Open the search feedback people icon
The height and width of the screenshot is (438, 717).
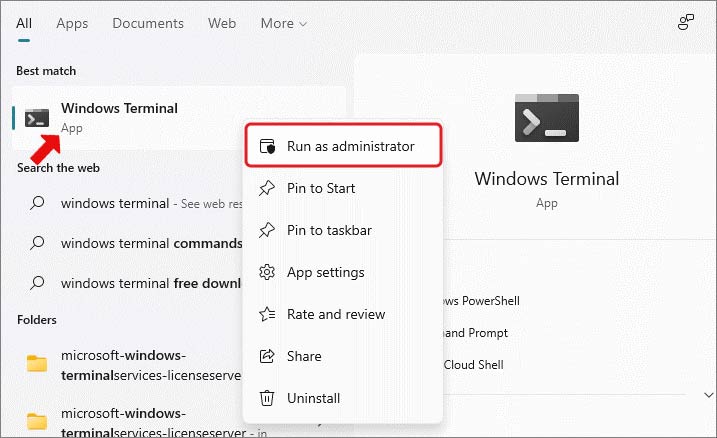point(685,22)
